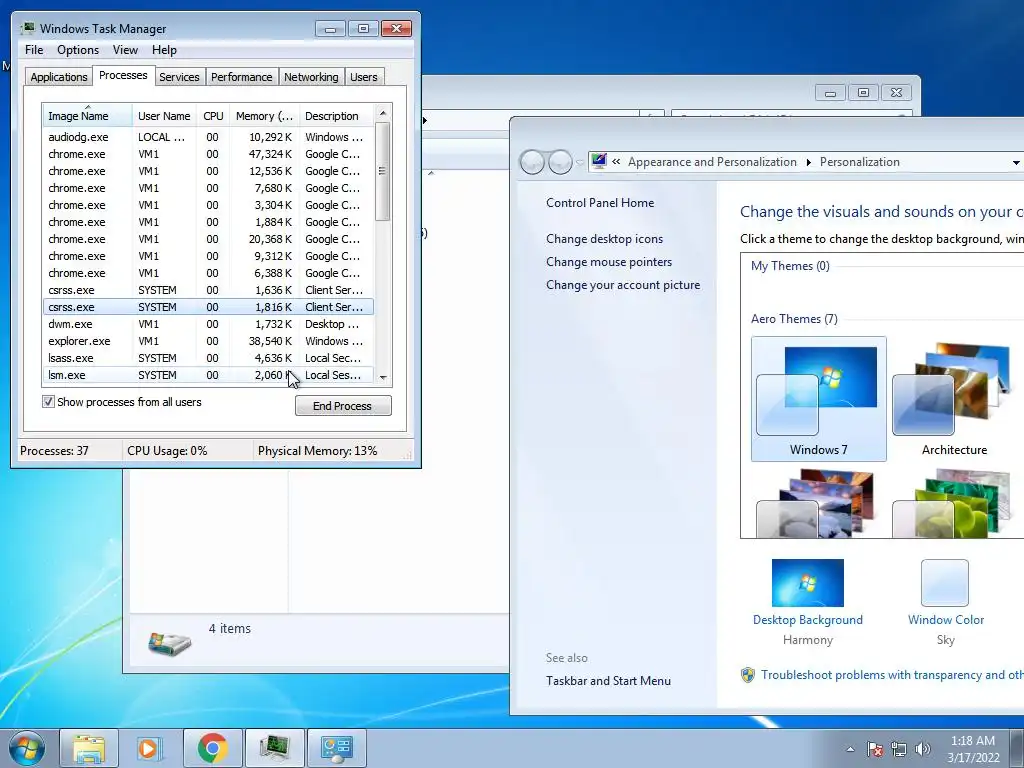The width and height of the screenshot is (1024, 768).
Task: Open Troubleshoot problems with transparency link
Action: pyautogui.click(x=892, y=675)
